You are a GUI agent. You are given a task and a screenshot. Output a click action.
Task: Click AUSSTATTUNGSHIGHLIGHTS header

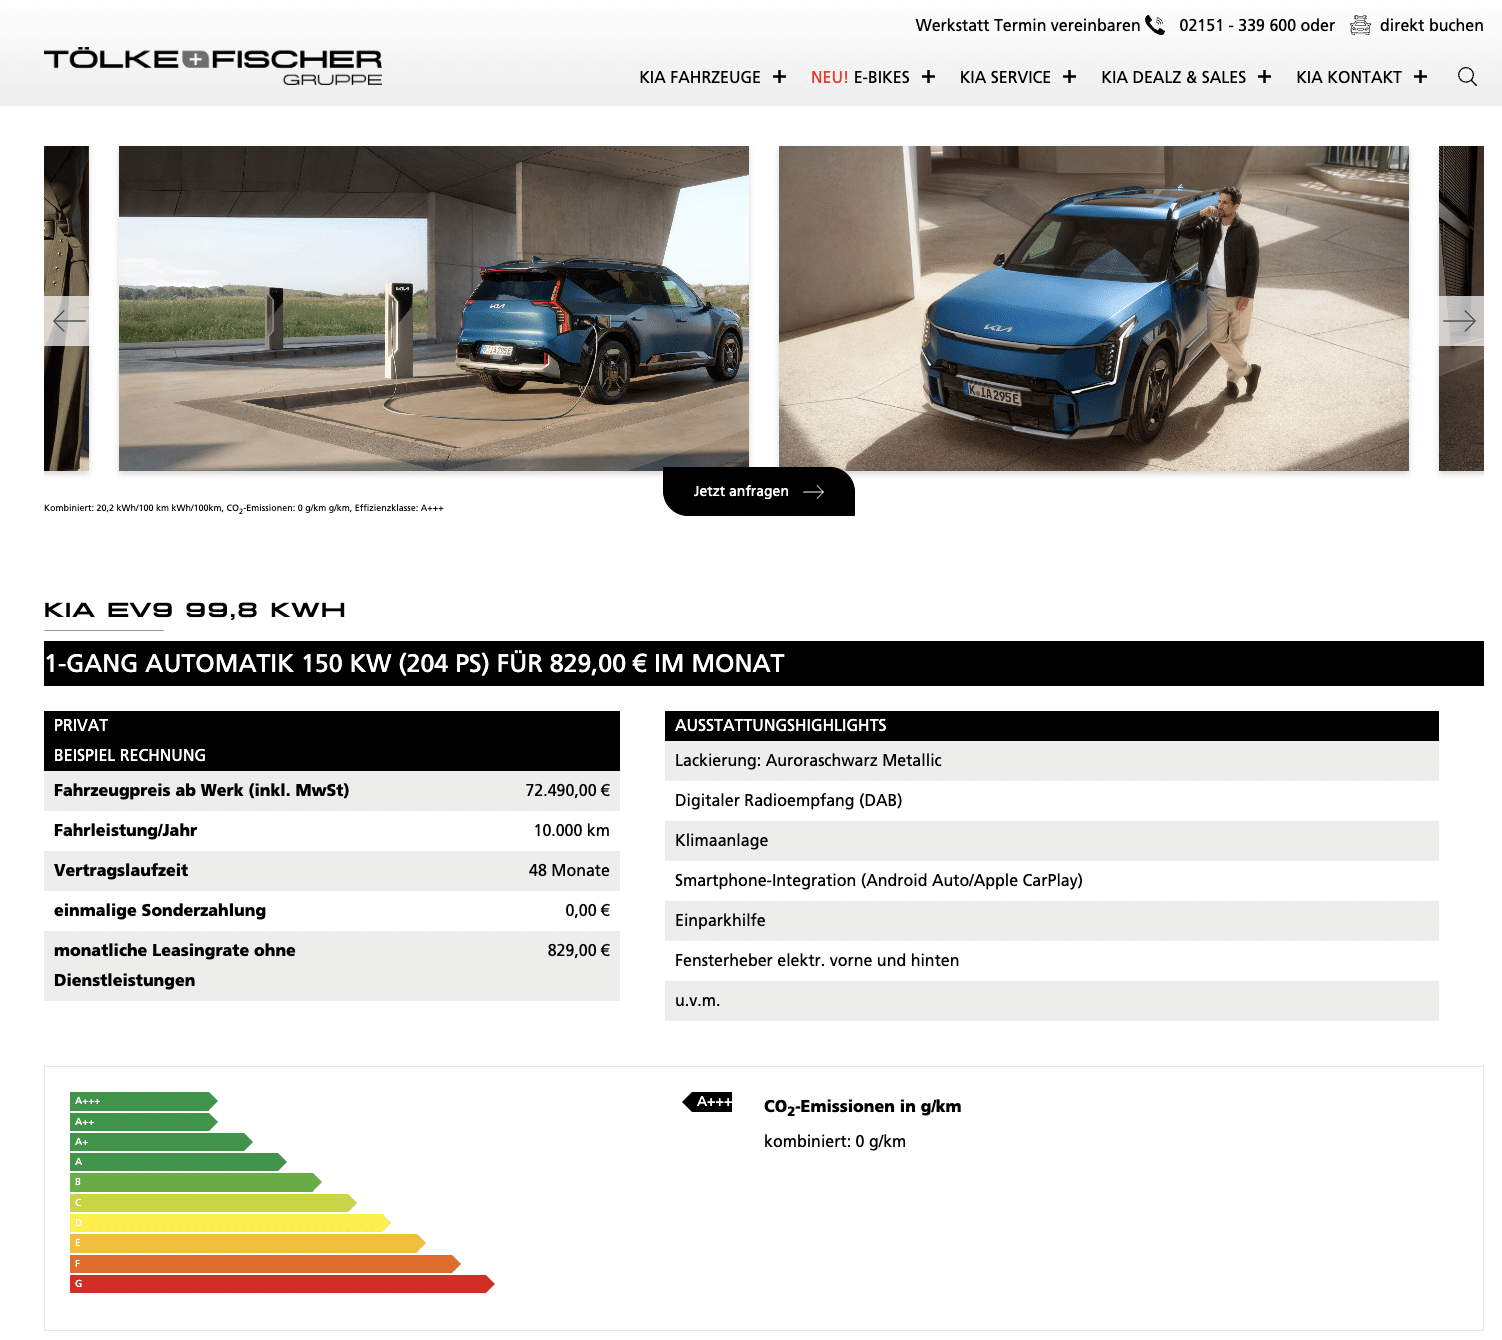tap(1052, 726)
